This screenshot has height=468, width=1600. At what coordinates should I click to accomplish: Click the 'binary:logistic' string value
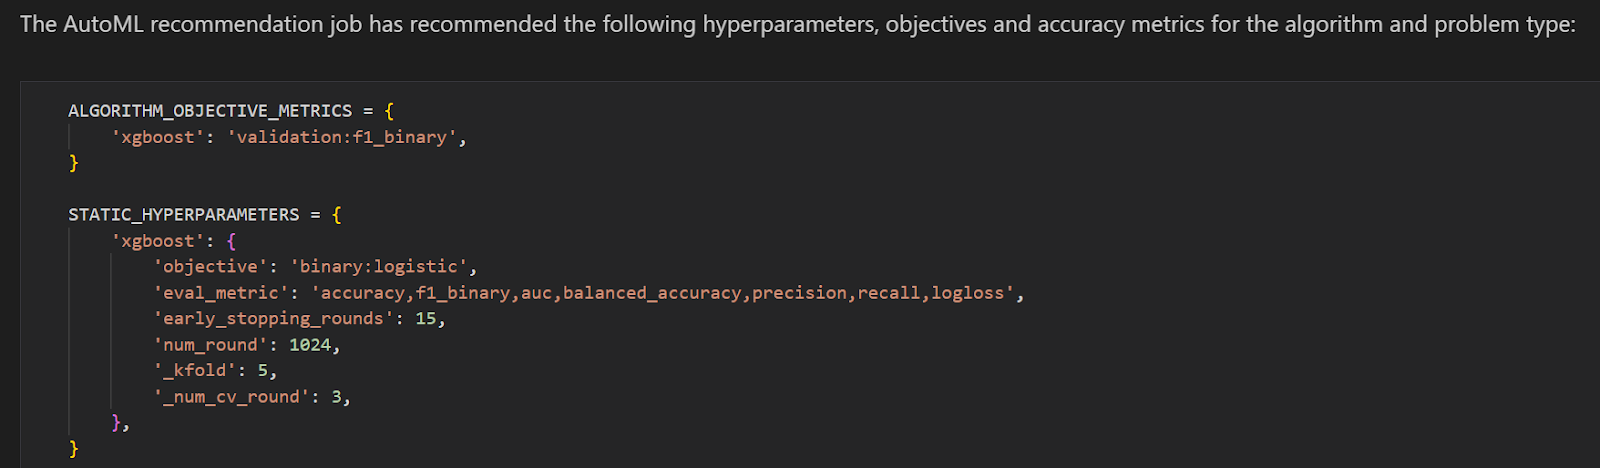(379, 267)
